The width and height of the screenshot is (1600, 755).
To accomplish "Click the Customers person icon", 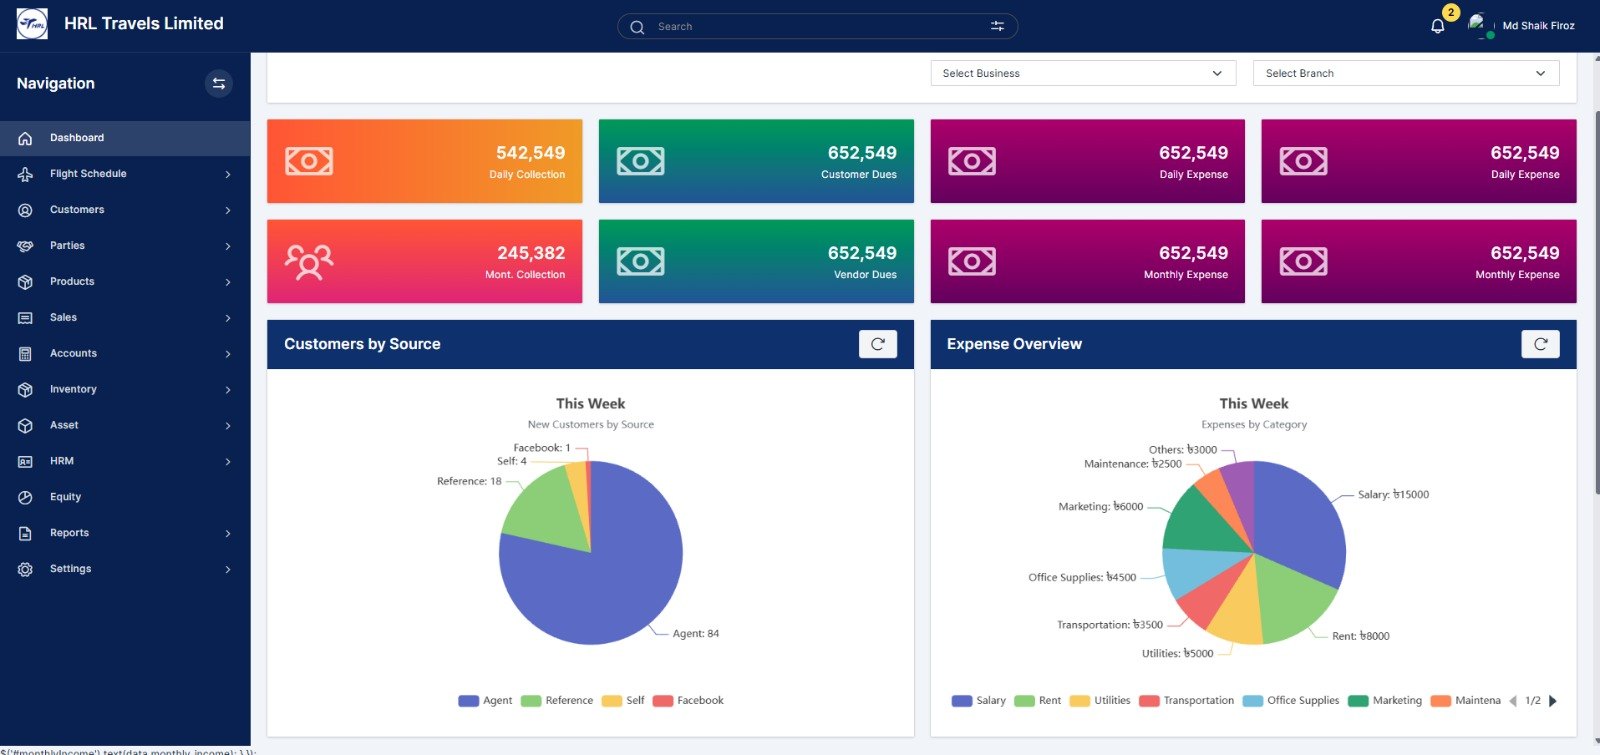I will (x=26, y=210).
